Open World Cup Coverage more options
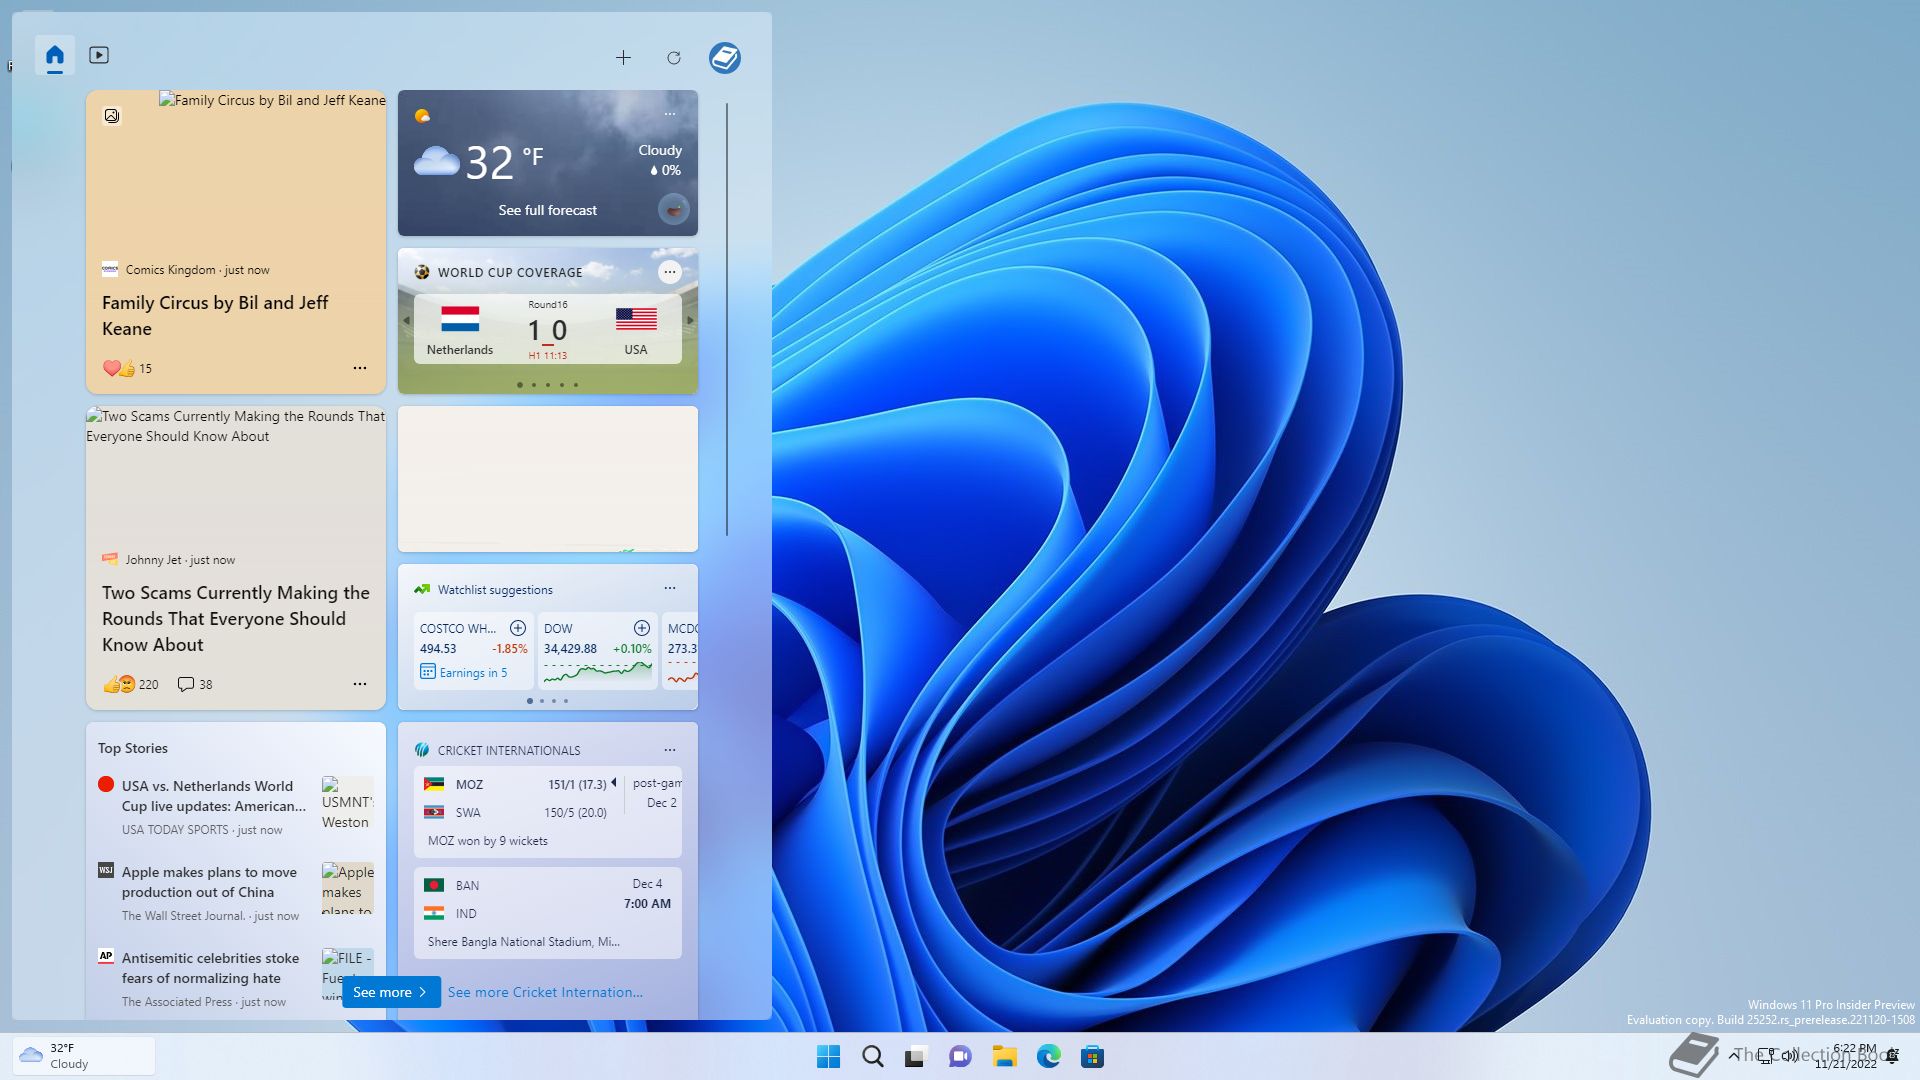Screen dimensions: 1920x1080 pos(670,272)
